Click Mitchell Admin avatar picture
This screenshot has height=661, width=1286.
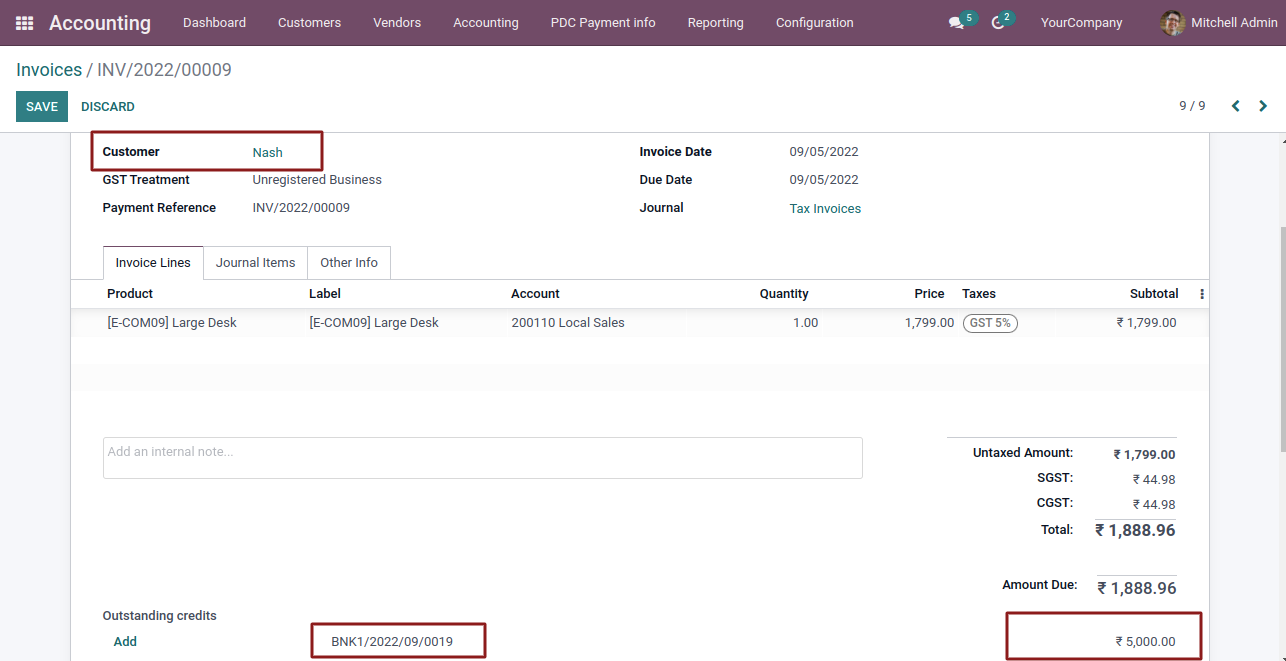coord(1172,23)
